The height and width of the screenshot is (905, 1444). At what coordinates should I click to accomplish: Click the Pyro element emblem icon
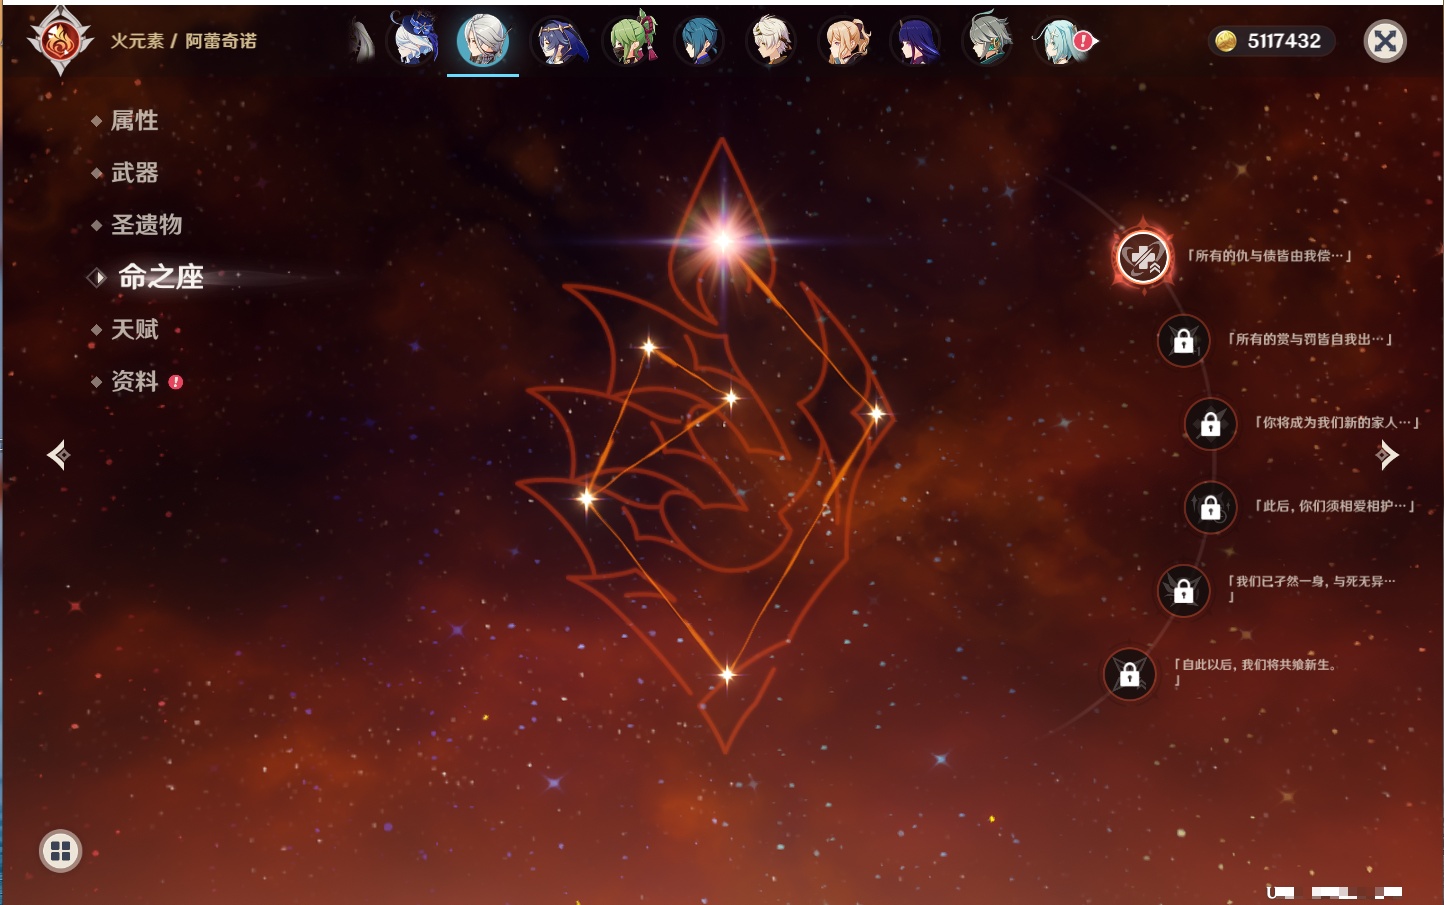(x=60, y=41)
